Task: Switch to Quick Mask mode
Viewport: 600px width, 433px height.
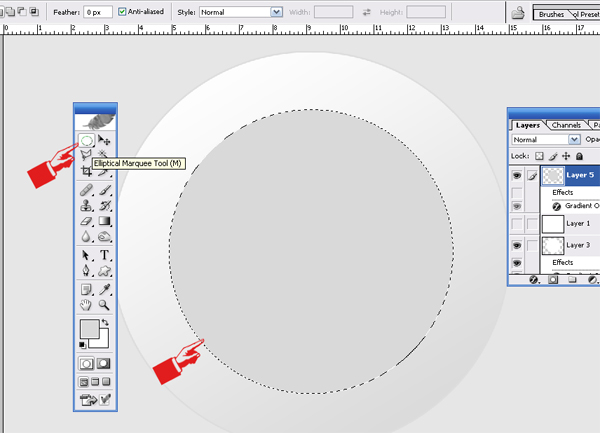Action: pyautogui.click(x=103, y=363)
